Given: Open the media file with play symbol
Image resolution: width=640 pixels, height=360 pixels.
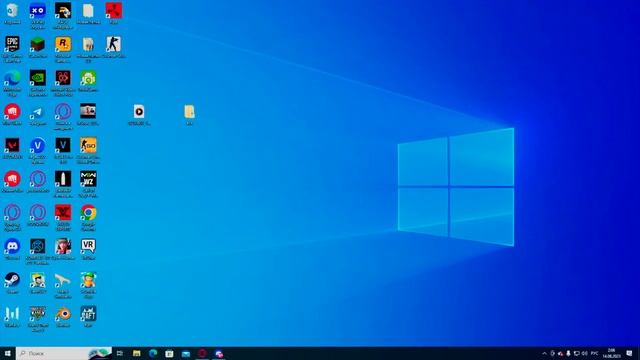Looking at the screenshot, I should [139, 111].
